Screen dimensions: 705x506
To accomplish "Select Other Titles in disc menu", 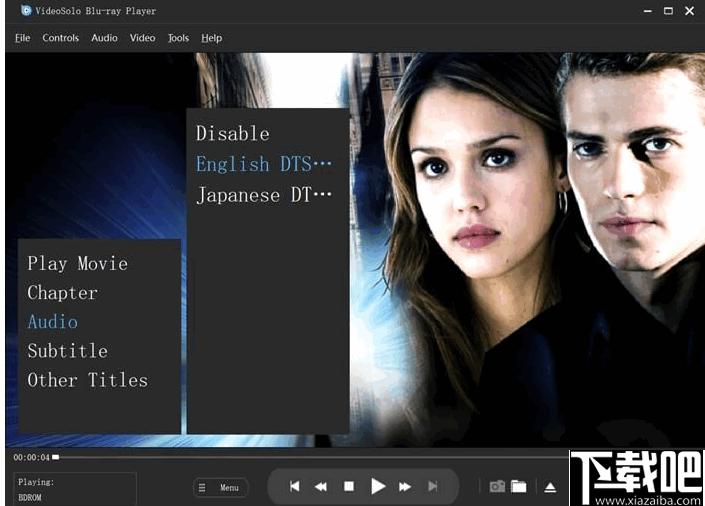I will tap(88, 380).
